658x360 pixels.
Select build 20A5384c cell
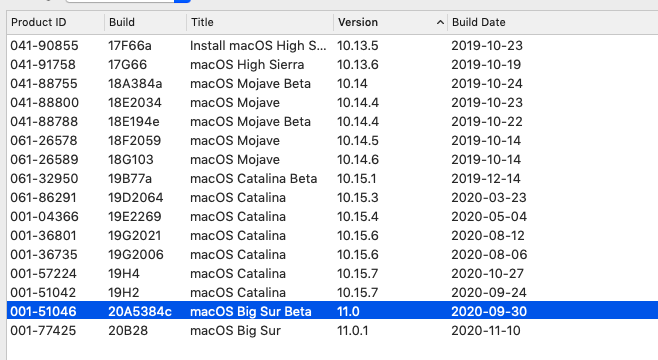(x=140, y=312)
